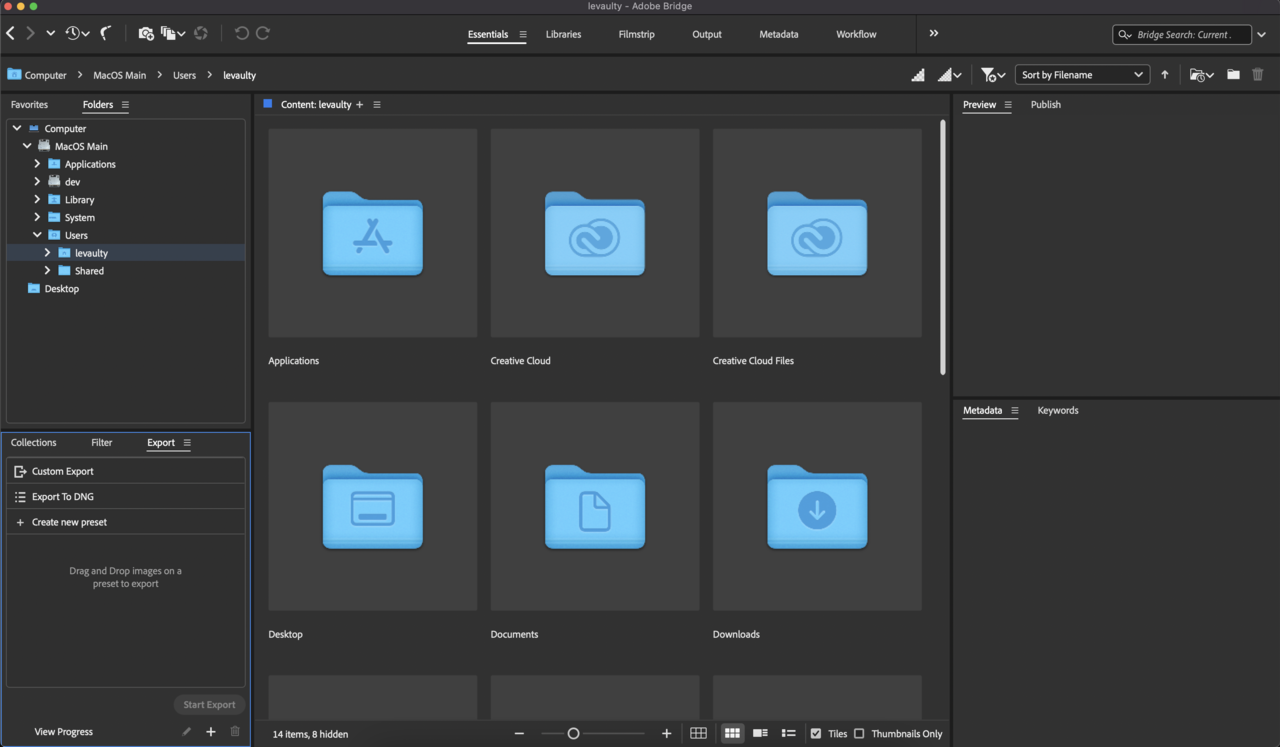Collapse the Users folder tree node
Viewport: 1280px width, 747px height.
pyautogui.click(x=37, y=235)
